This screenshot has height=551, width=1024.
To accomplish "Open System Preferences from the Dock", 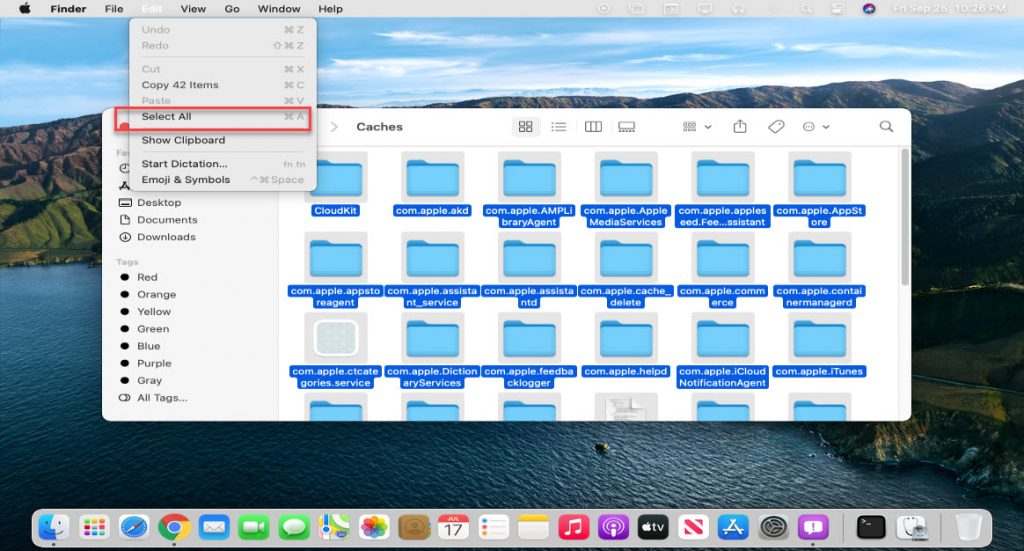I will [x=773, y=527].
